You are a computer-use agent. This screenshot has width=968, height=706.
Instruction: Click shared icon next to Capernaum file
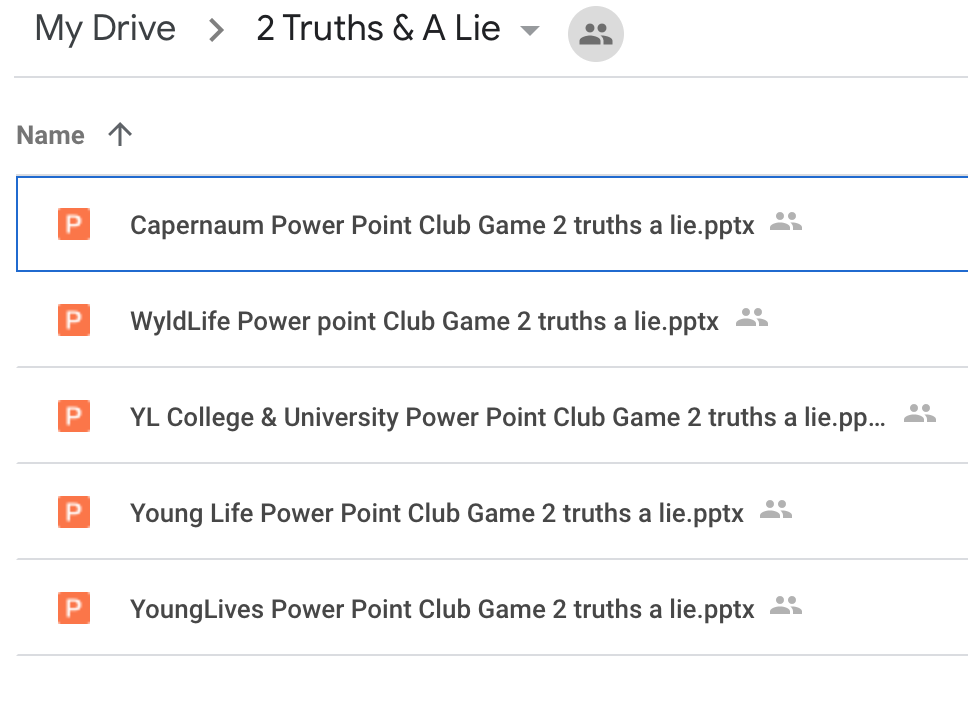click(786, 222)
